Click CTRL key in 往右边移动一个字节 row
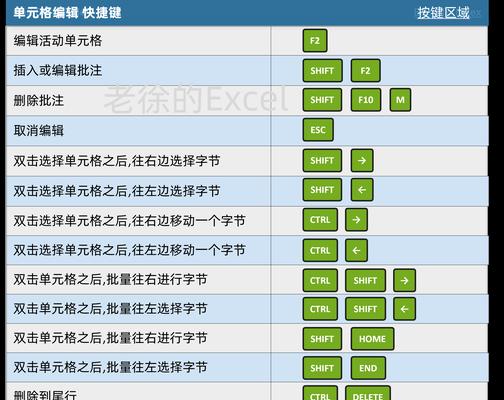The width and height of the screenshot is (504, 400). (320, 220)
